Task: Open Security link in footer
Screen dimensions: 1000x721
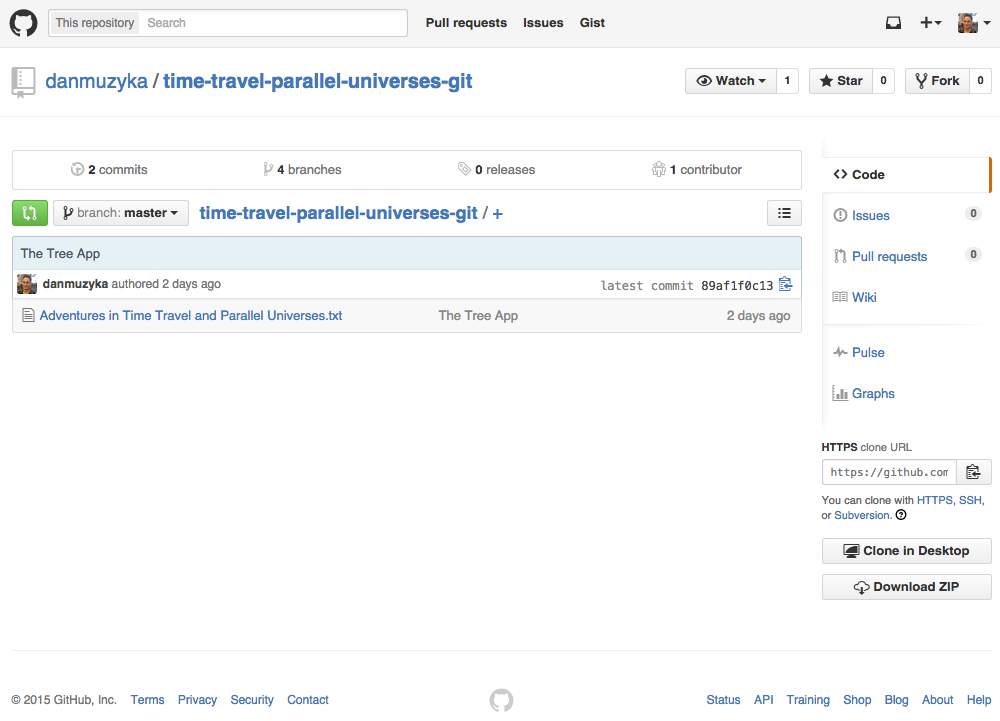Action: pos(252,700)
